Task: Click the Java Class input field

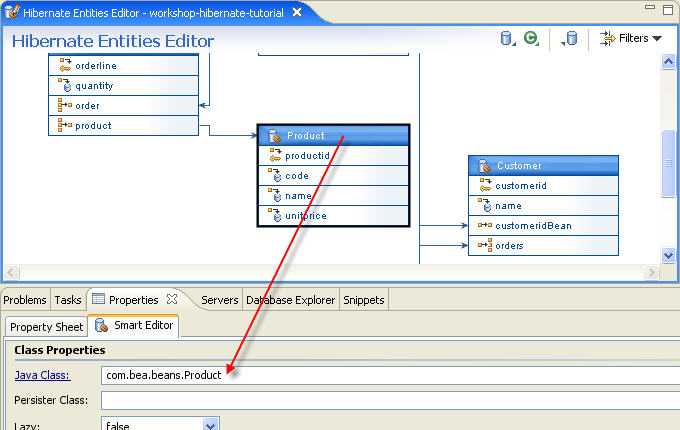Action: 390,375
